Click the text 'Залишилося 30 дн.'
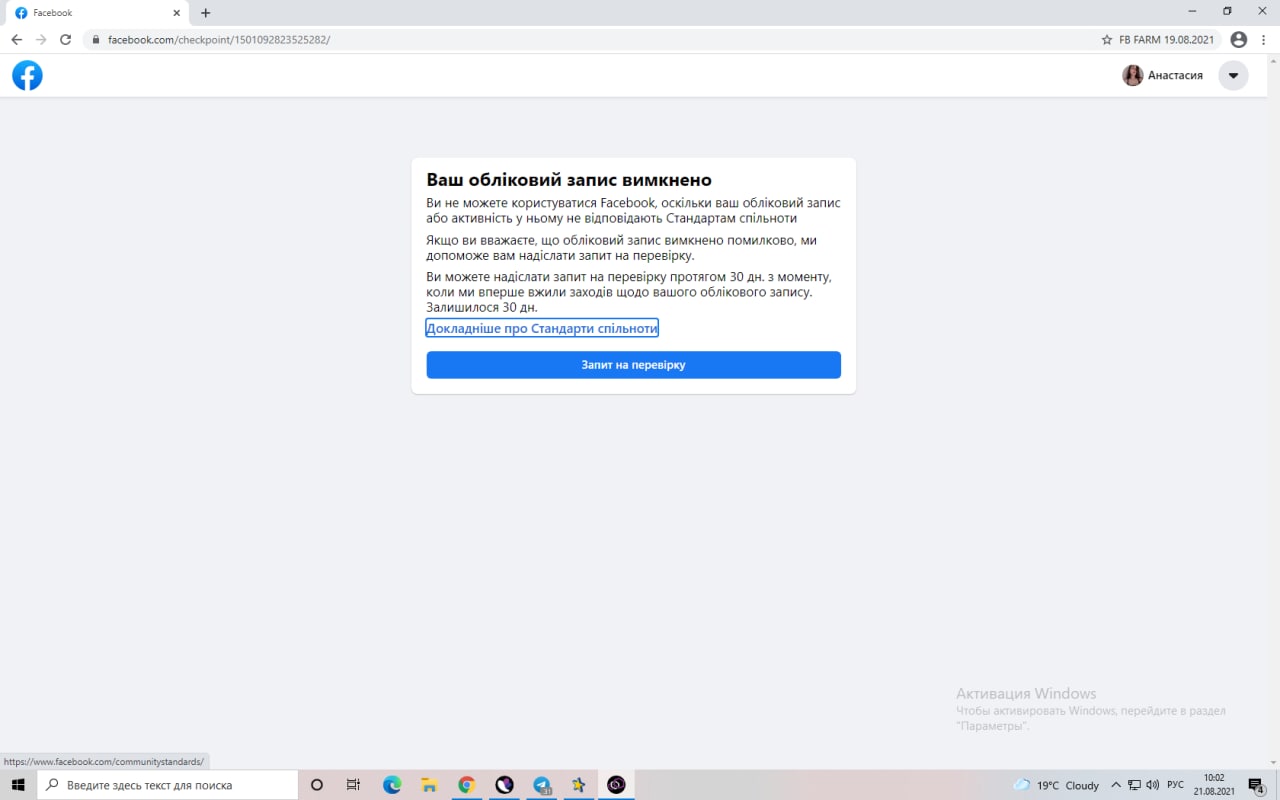 point(482,307)
